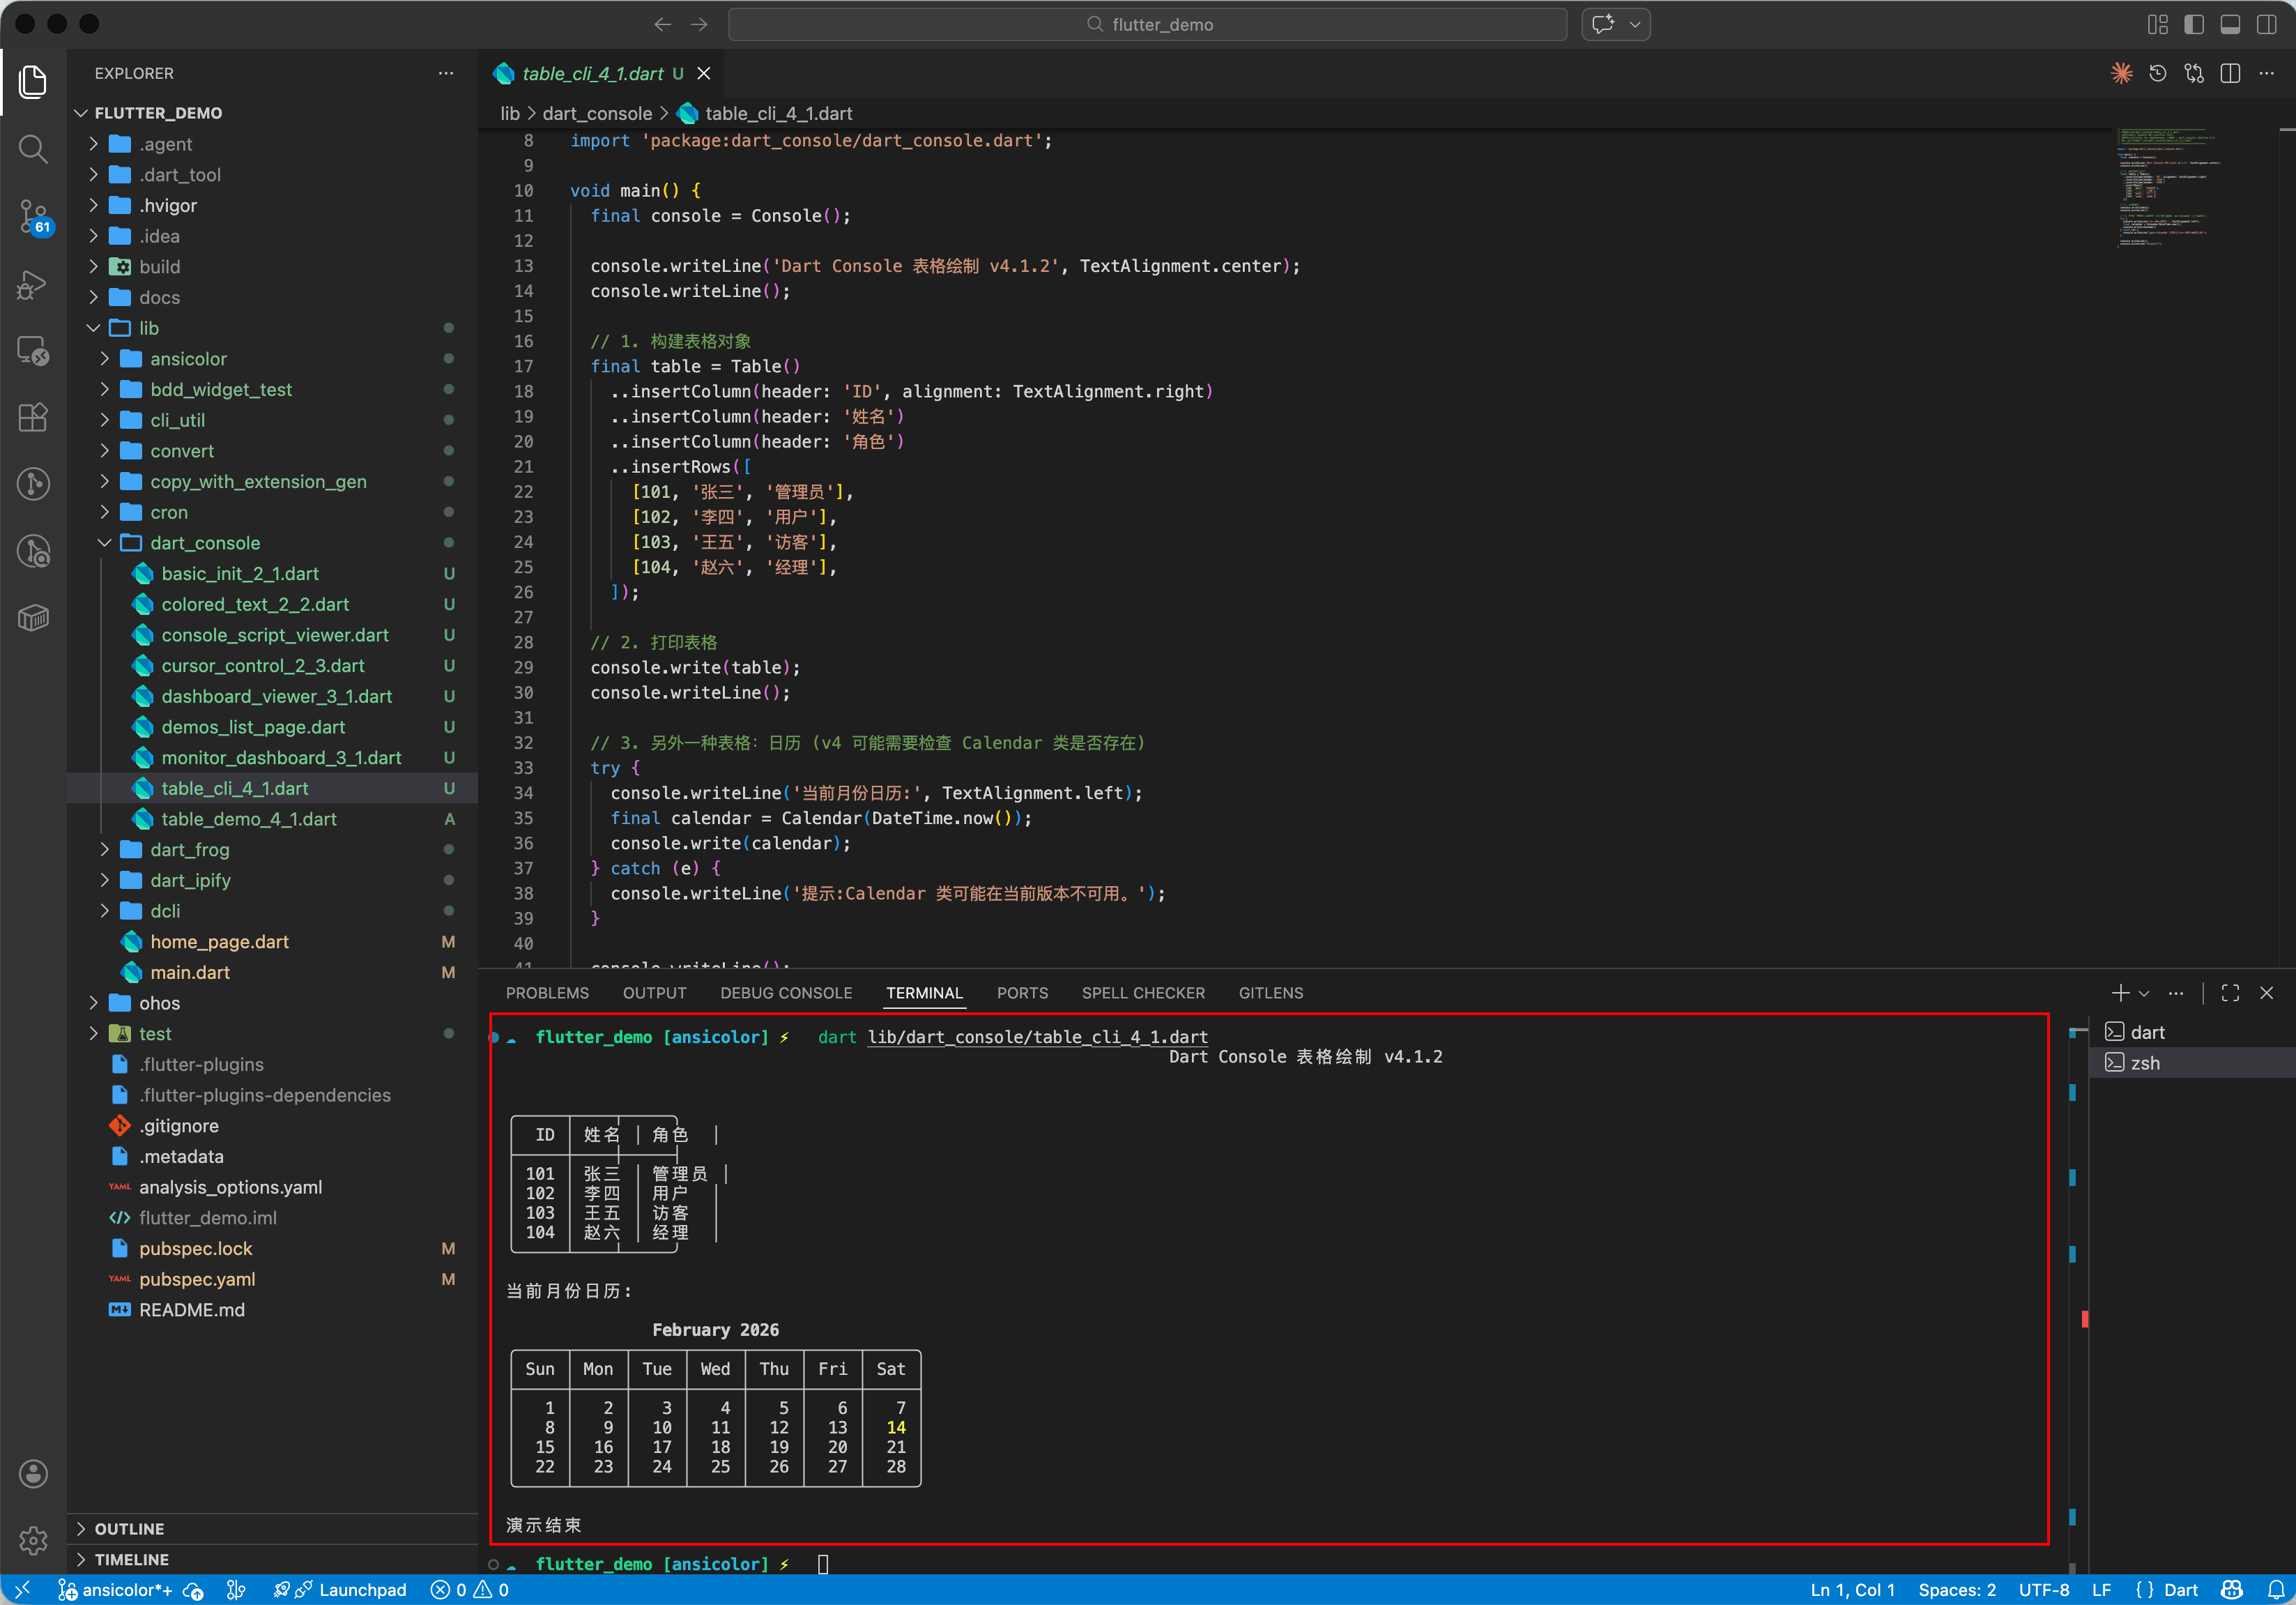Toggle the bottom panel layout button
This screenshot has width=2296, height=1605.
point(2229,24)
